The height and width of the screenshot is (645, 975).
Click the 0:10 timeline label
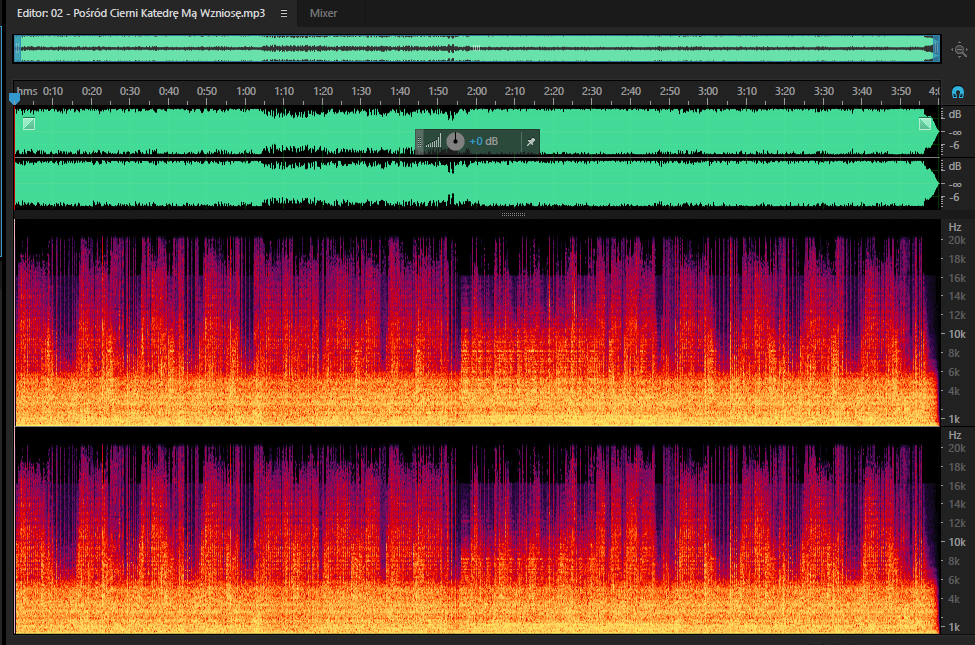(x=53, y=91)
